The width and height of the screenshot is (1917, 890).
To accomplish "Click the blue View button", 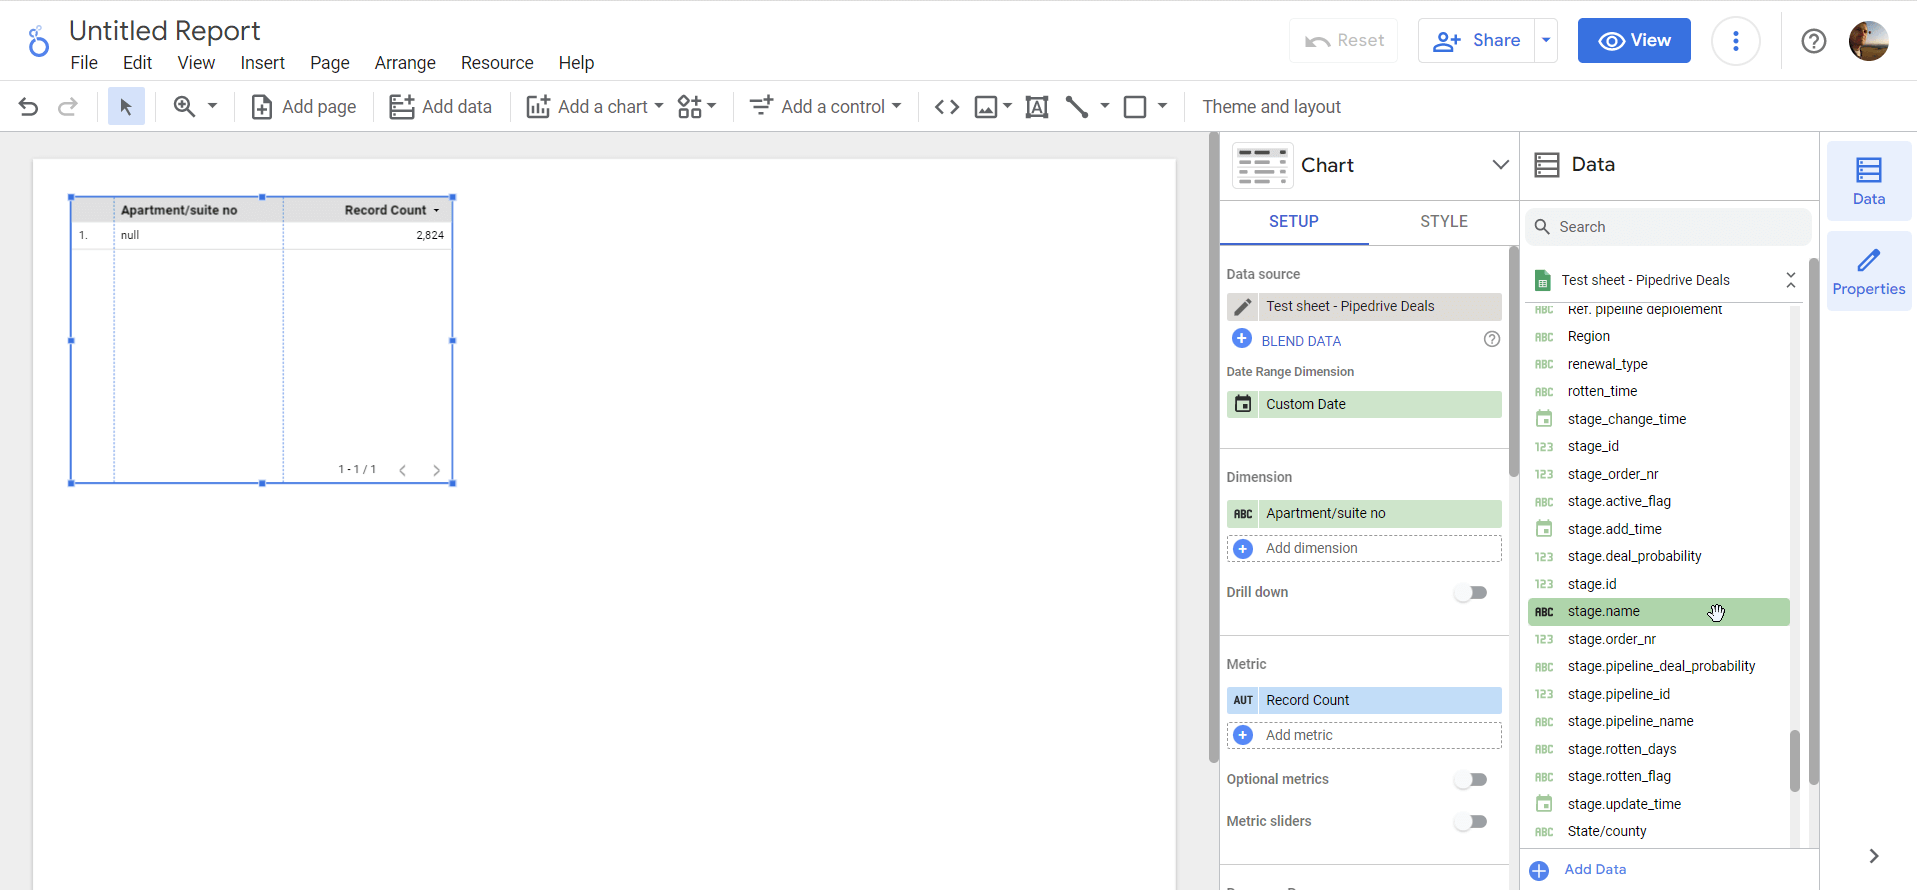I will (1633, 41).
